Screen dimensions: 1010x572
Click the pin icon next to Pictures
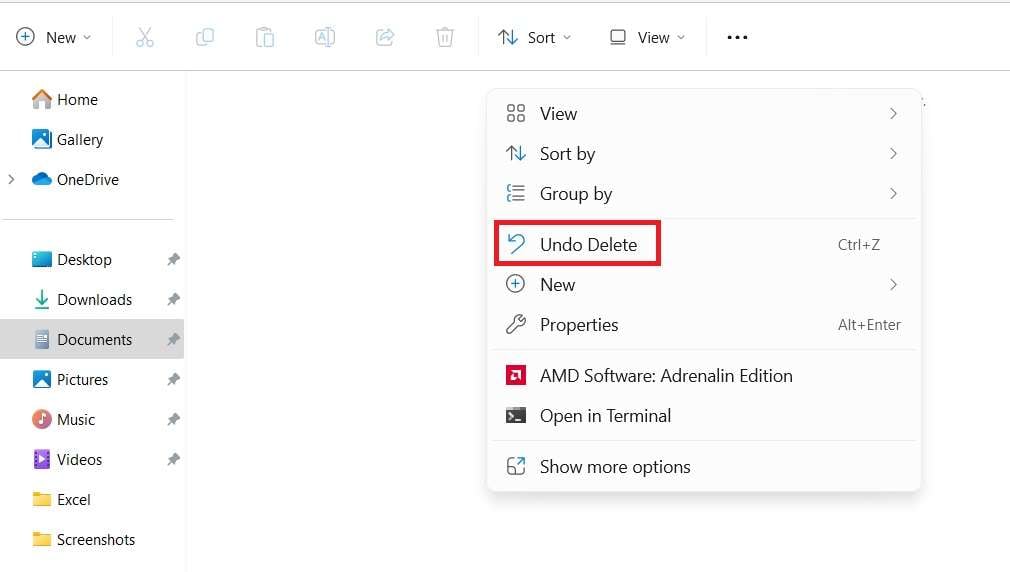(173, 379)
